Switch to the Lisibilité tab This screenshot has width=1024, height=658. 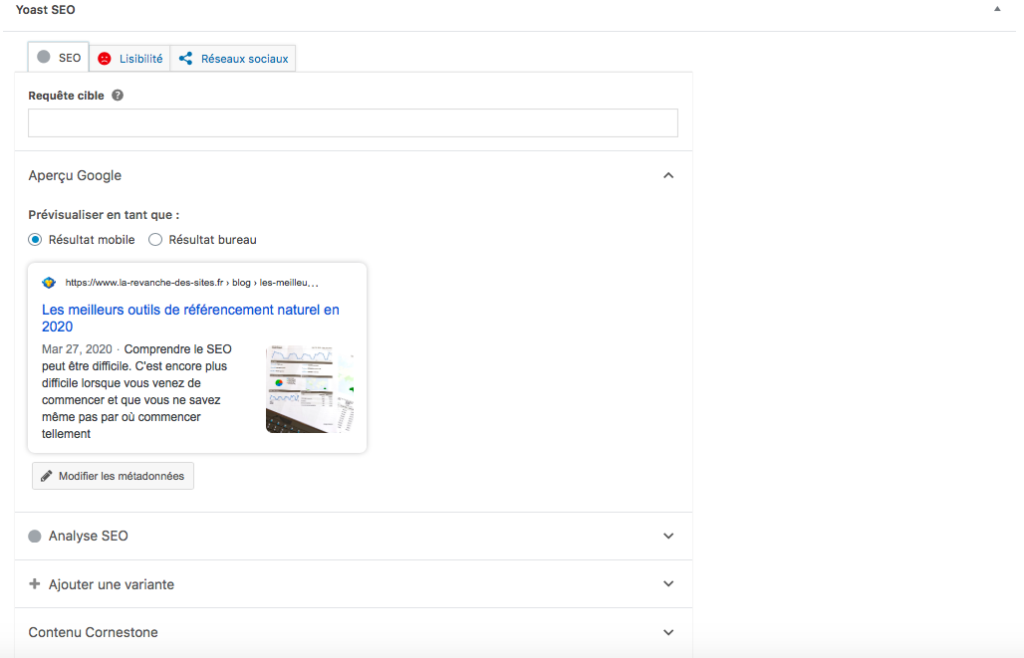[140, 59]
